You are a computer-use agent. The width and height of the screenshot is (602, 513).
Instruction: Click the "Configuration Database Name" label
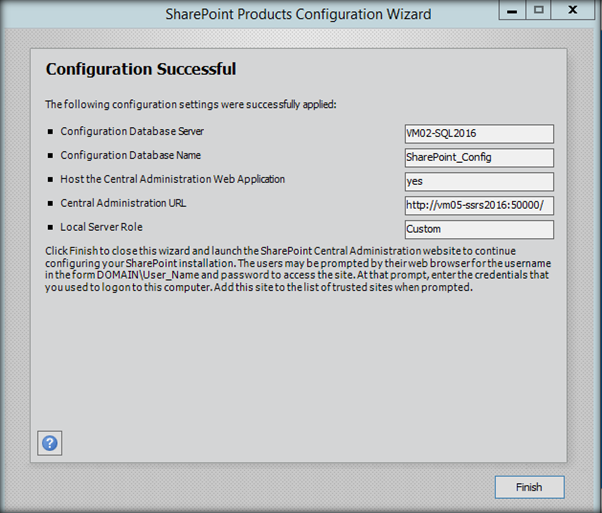(129, 155)
